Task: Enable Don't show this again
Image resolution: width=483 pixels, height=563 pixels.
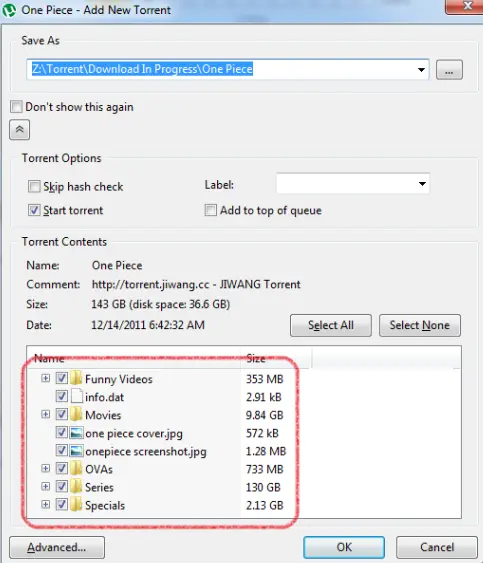Action: coord(16,107)
